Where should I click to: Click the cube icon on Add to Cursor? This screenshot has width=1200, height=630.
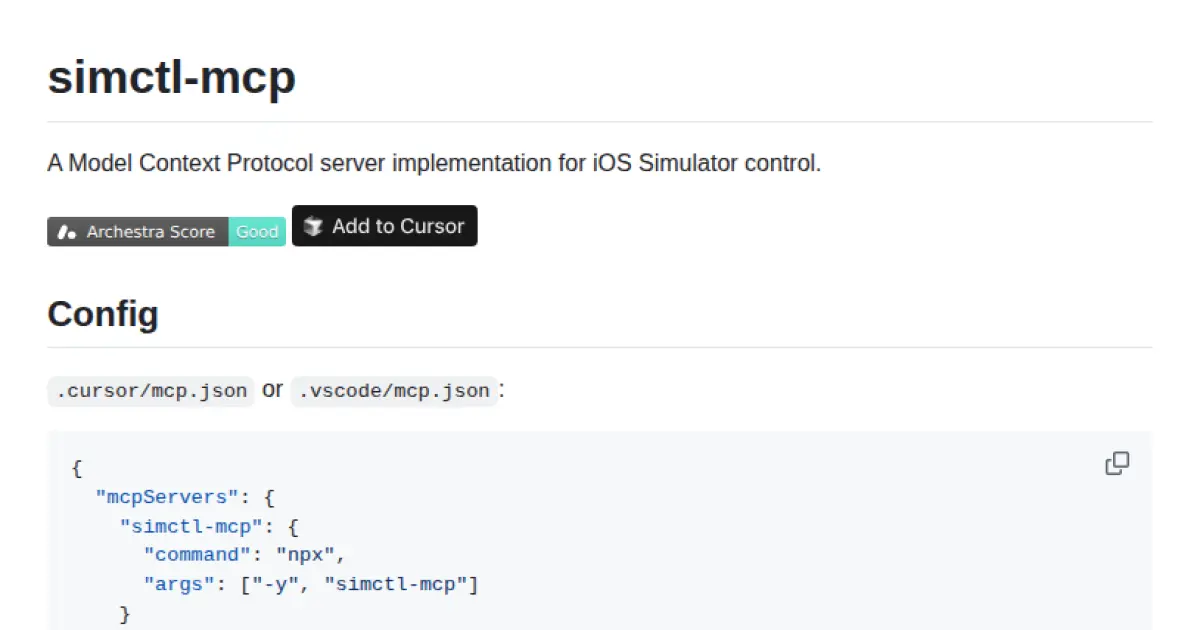(313, 227)
